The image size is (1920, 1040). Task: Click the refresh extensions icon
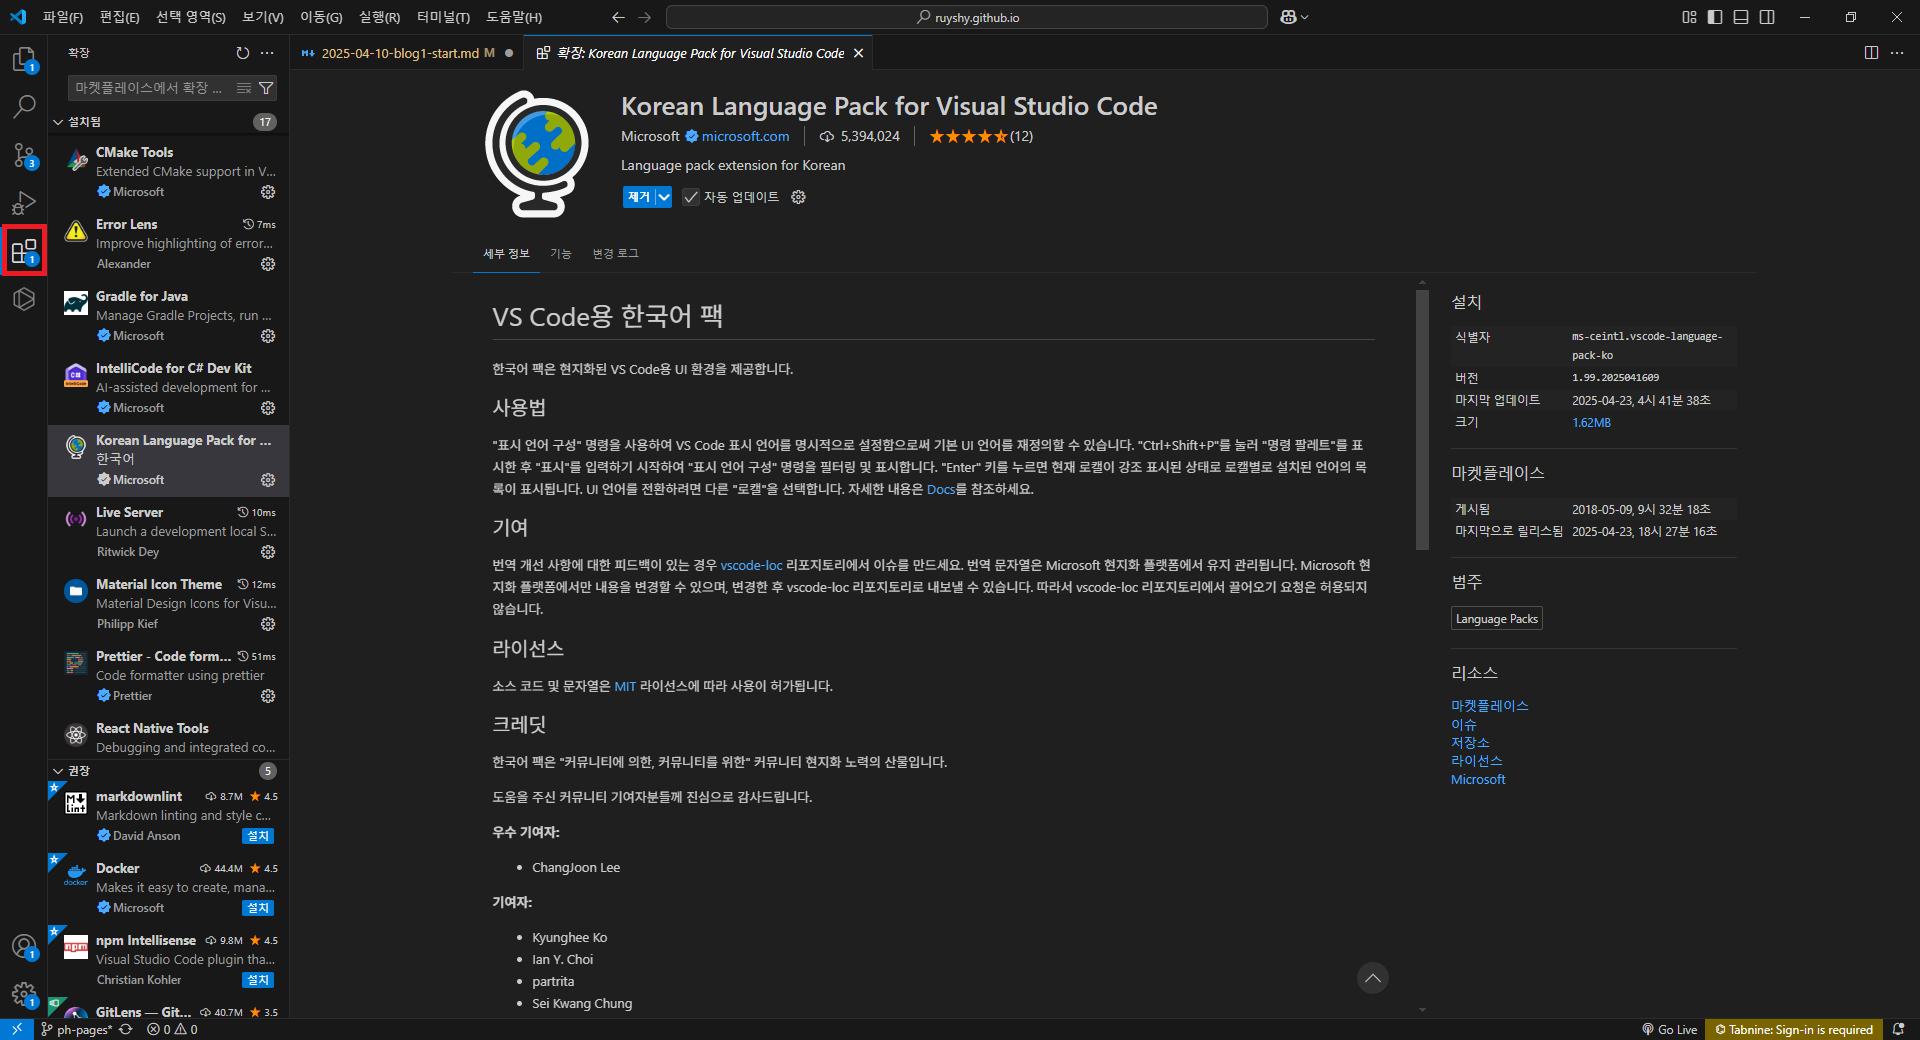242,53
